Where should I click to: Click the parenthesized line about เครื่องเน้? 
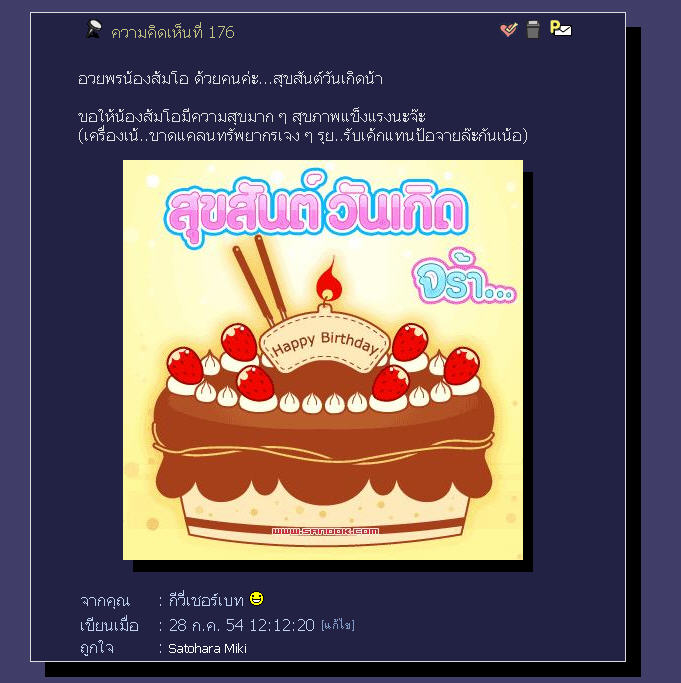pyautogui.click(x=303, y=135)
